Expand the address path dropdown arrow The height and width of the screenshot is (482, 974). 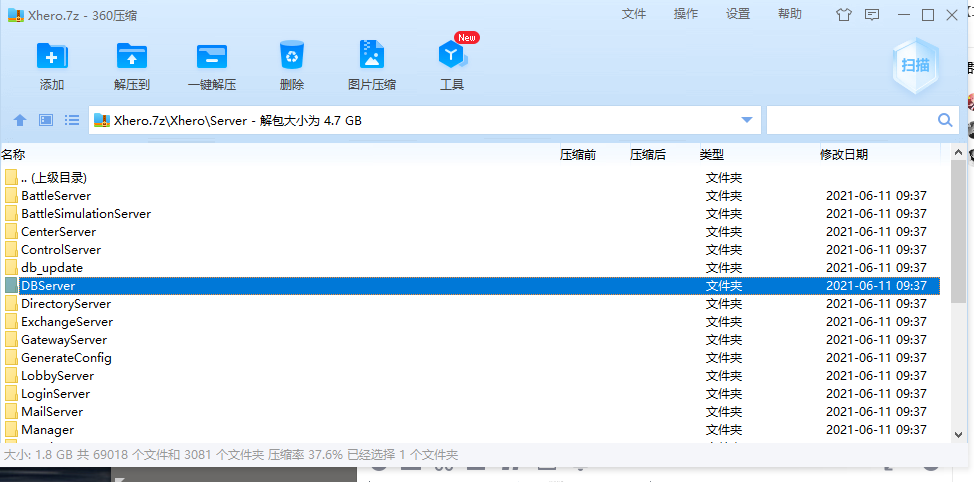pyautogui.click(x=747, y=120)
